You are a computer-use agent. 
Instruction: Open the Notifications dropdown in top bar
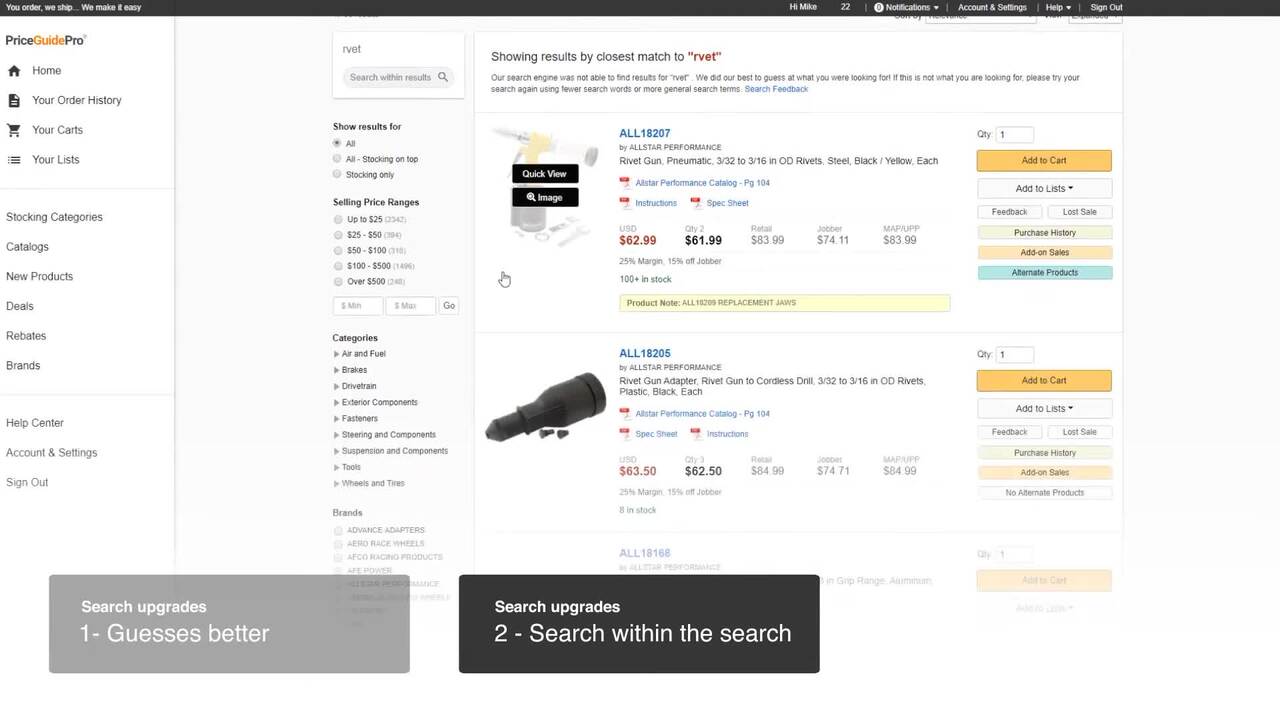907,7
